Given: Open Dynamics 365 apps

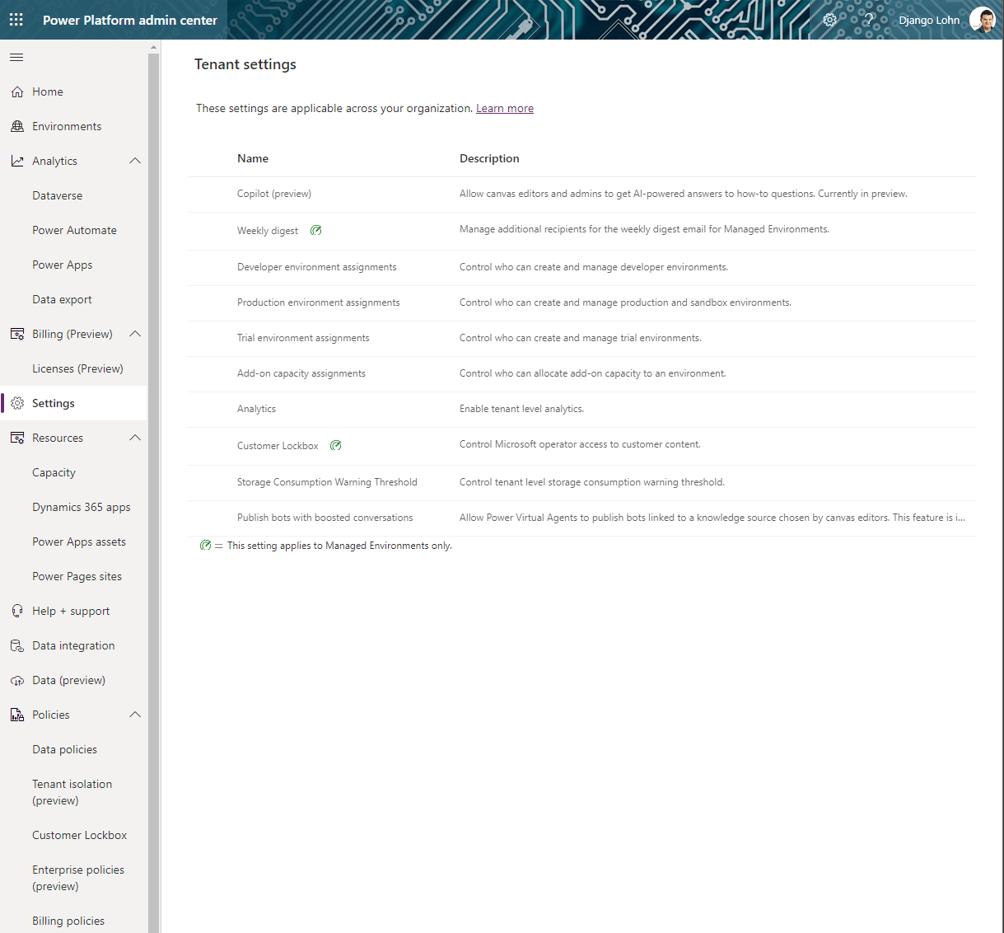Looking at the screenshot, I should point(81,507).
